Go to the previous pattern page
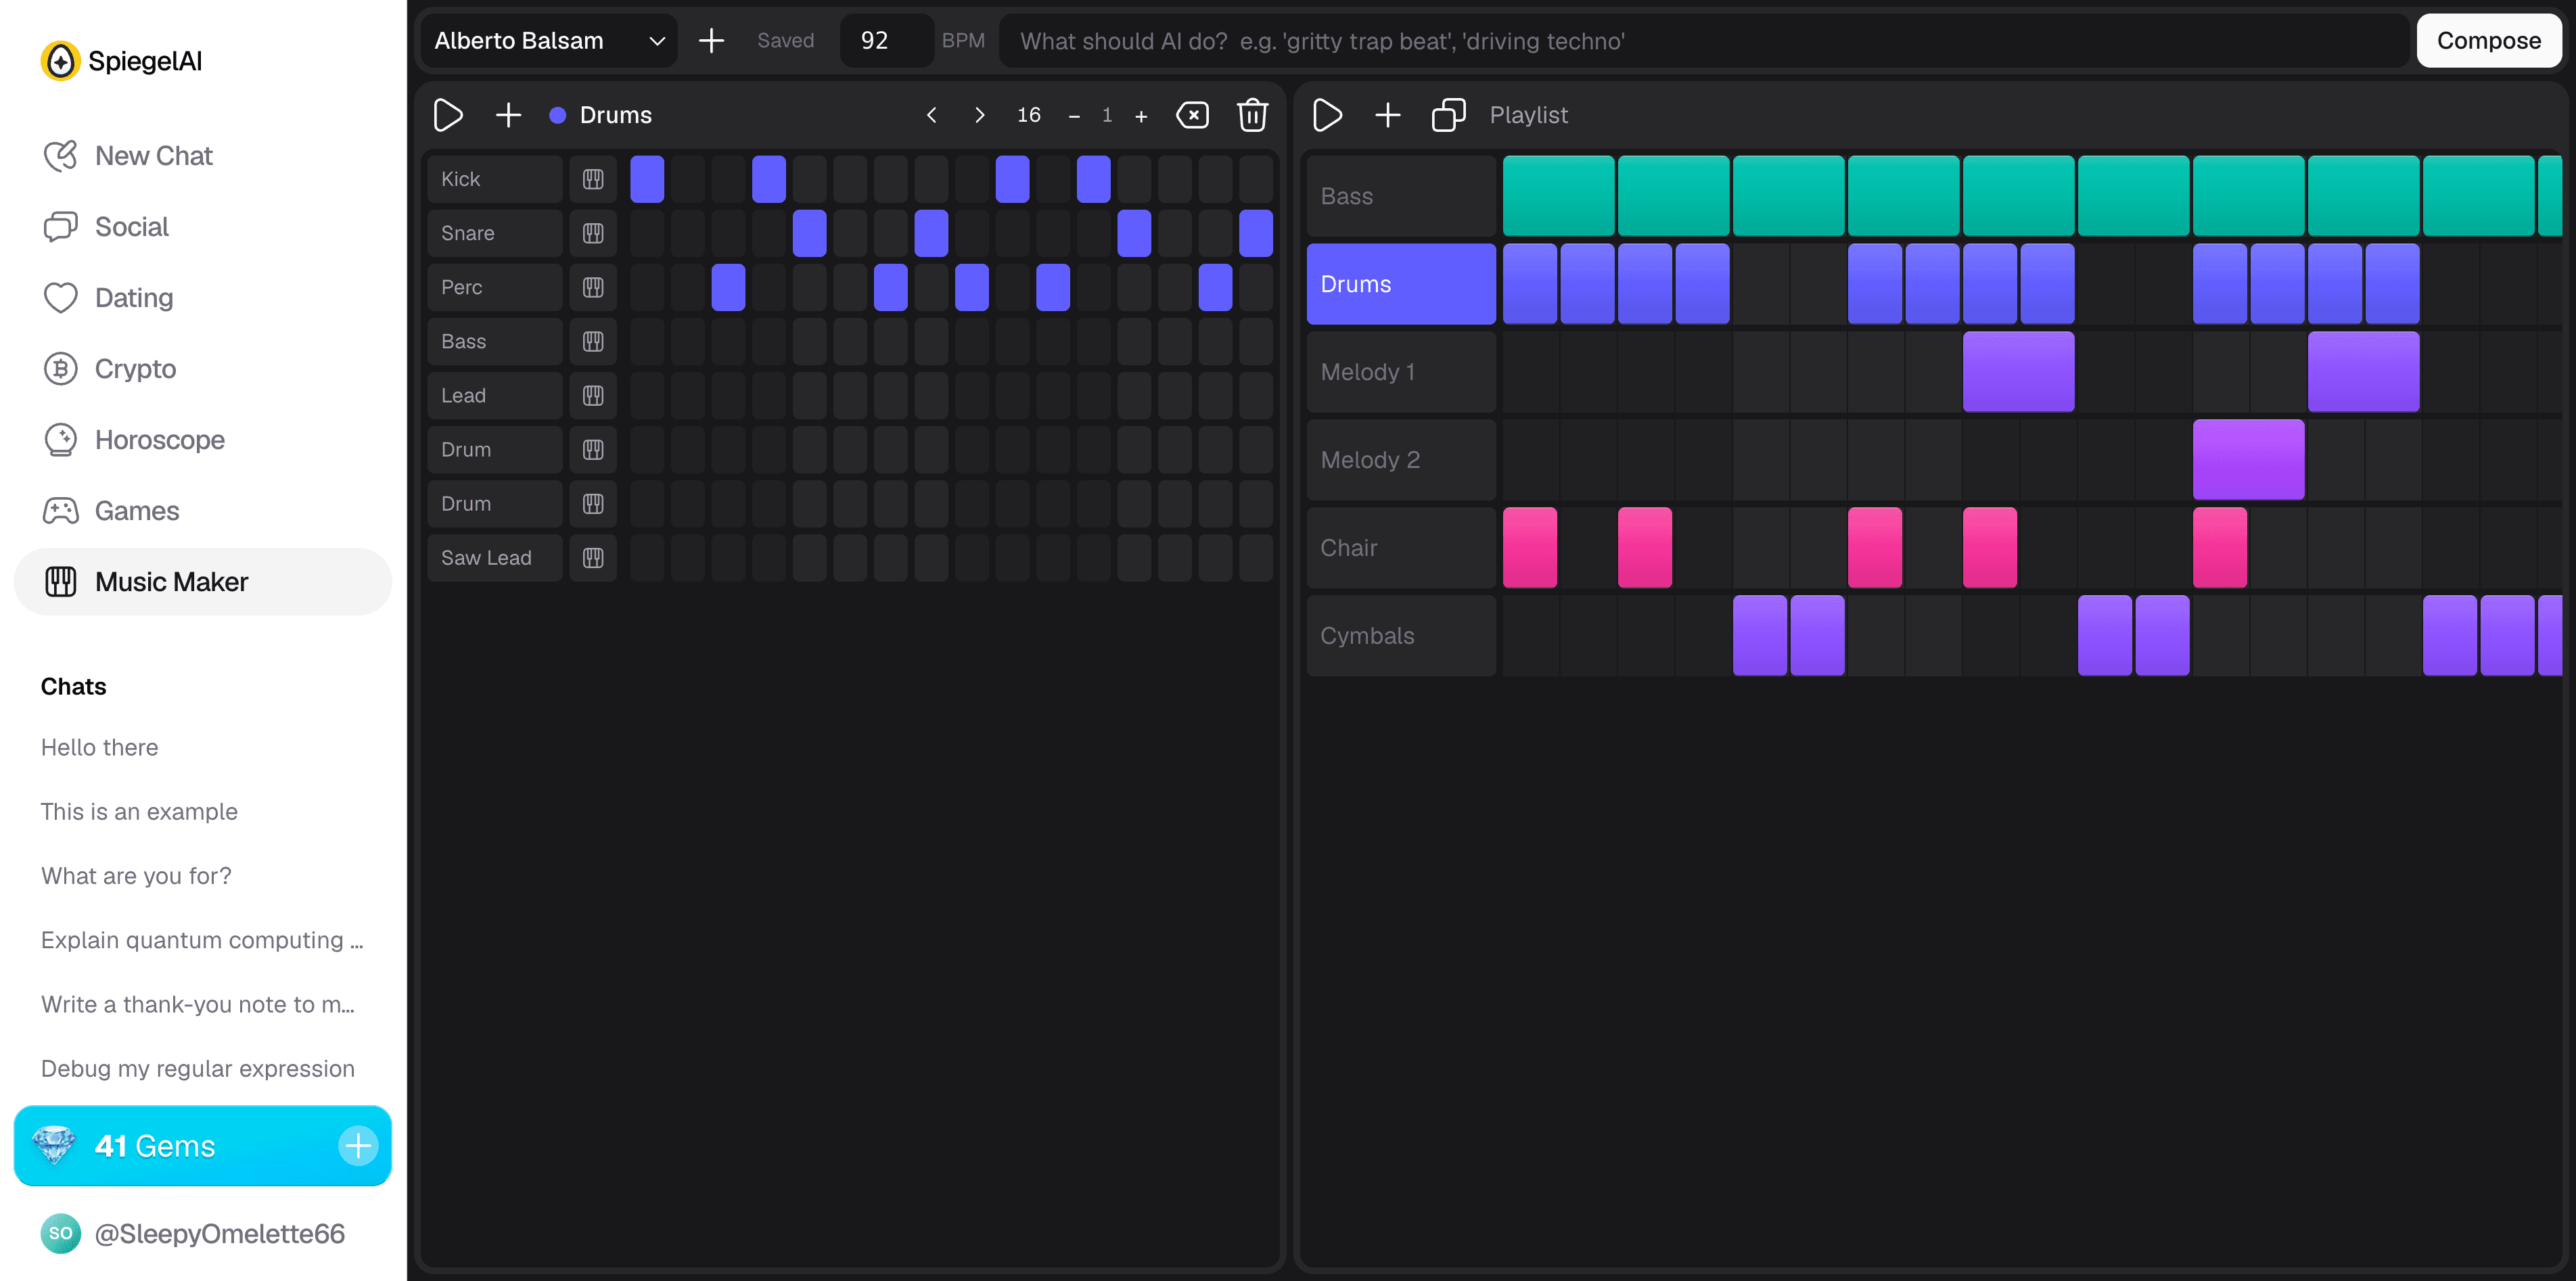 931,115
